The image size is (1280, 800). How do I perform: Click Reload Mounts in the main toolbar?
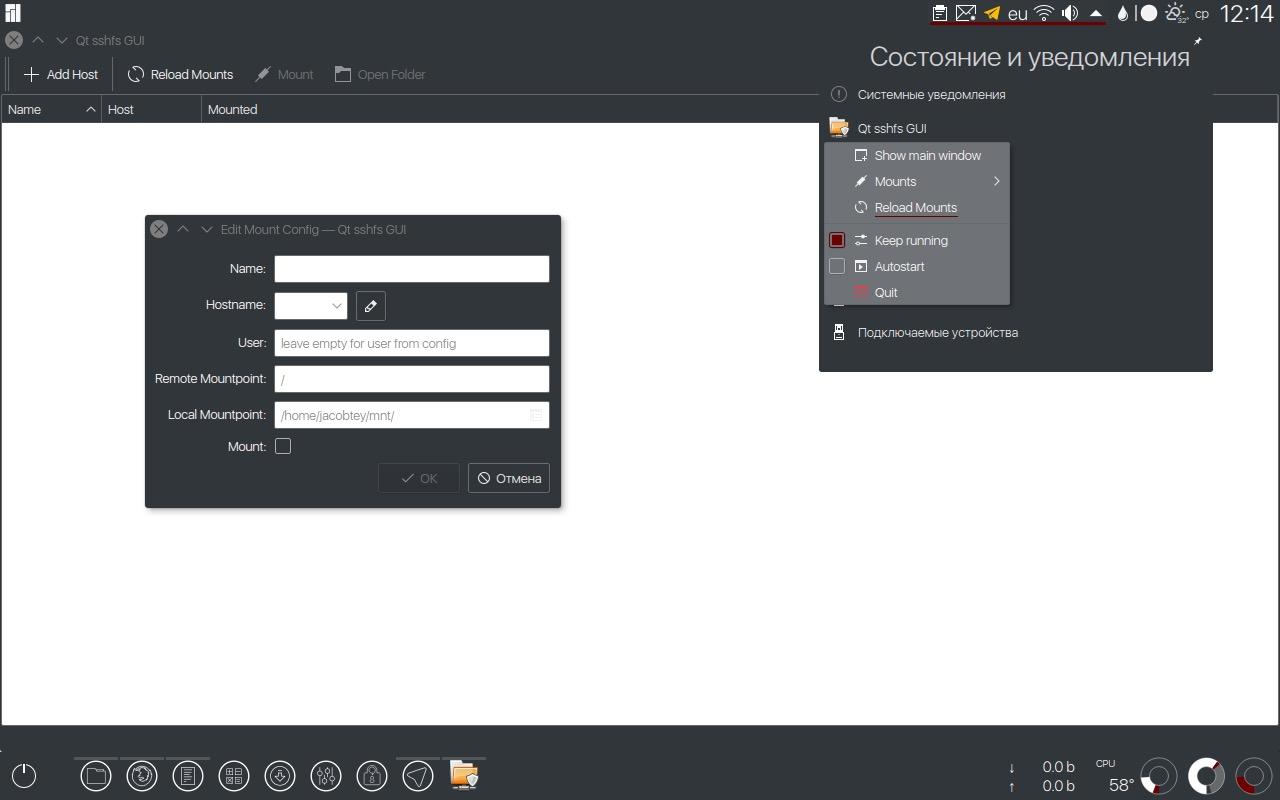coord(181,74)
